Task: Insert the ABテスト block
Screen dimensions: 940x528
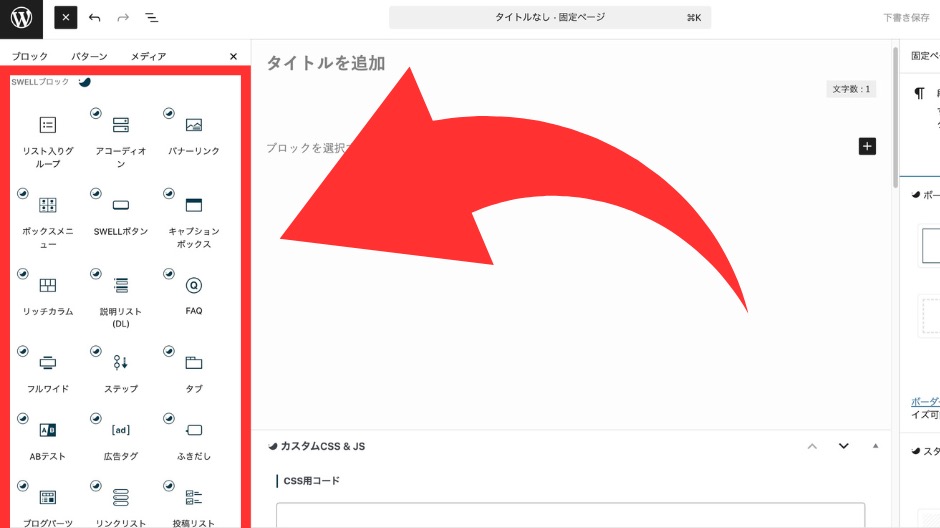Action: [48, 438]
